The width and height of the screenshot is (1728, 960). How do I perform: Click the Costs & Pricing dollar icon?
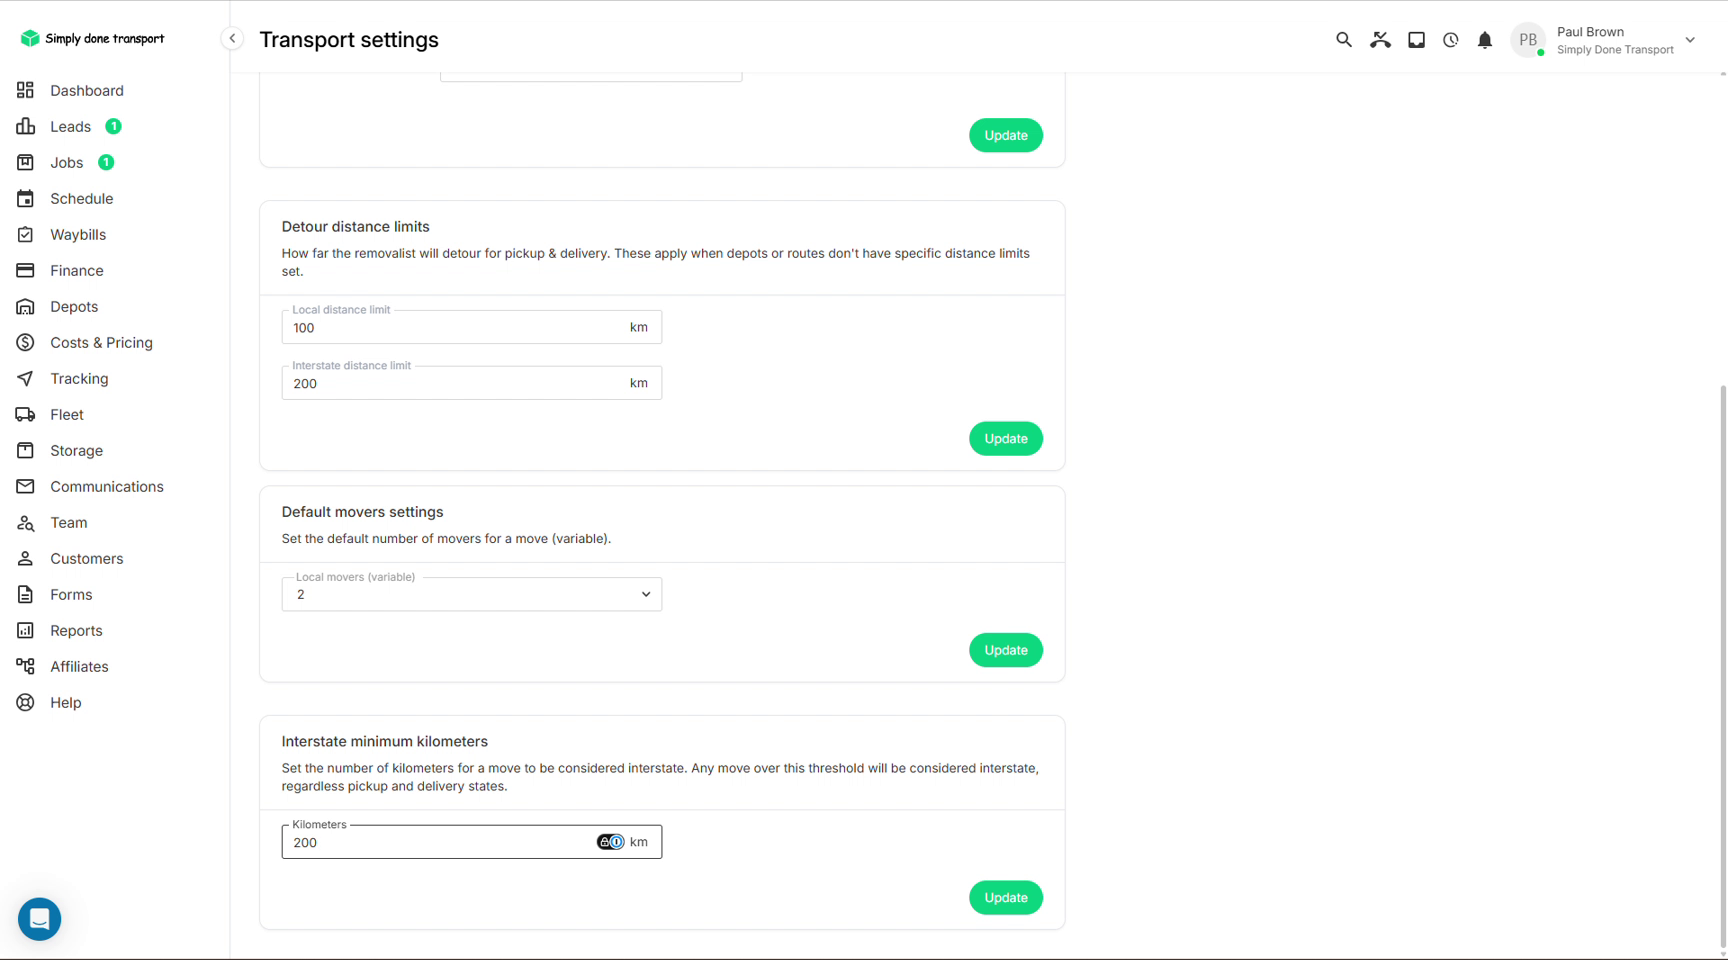(x=25, y=342)
